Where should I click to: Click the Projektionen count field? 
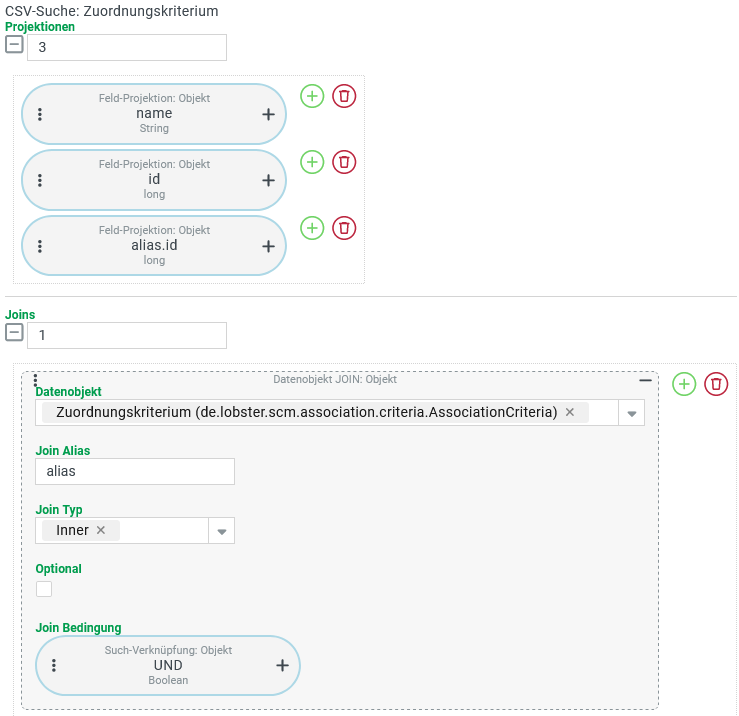tap(127, 47)
